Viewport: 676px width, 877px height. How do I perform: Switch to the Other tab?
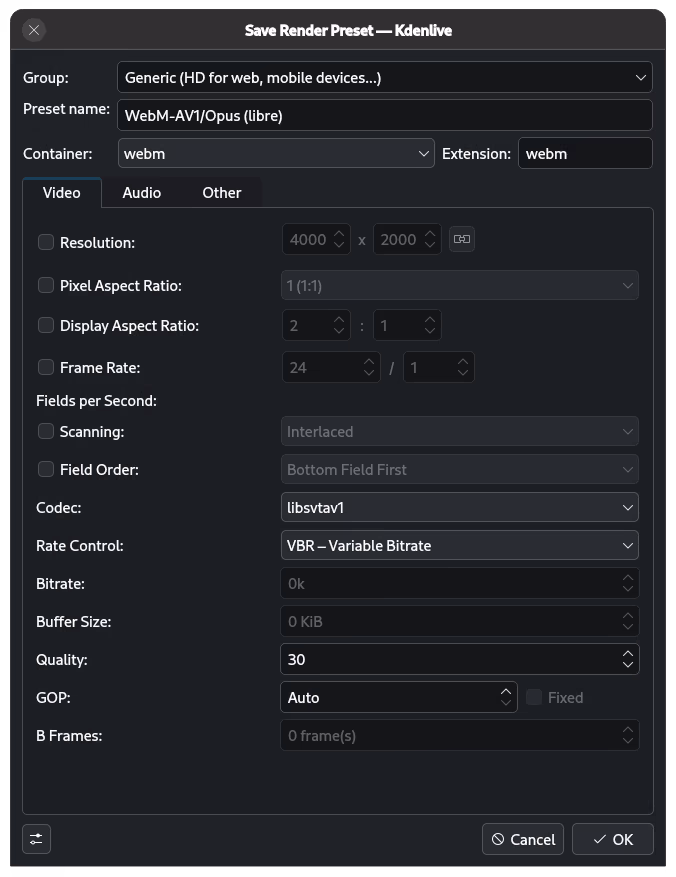point(222,193)
